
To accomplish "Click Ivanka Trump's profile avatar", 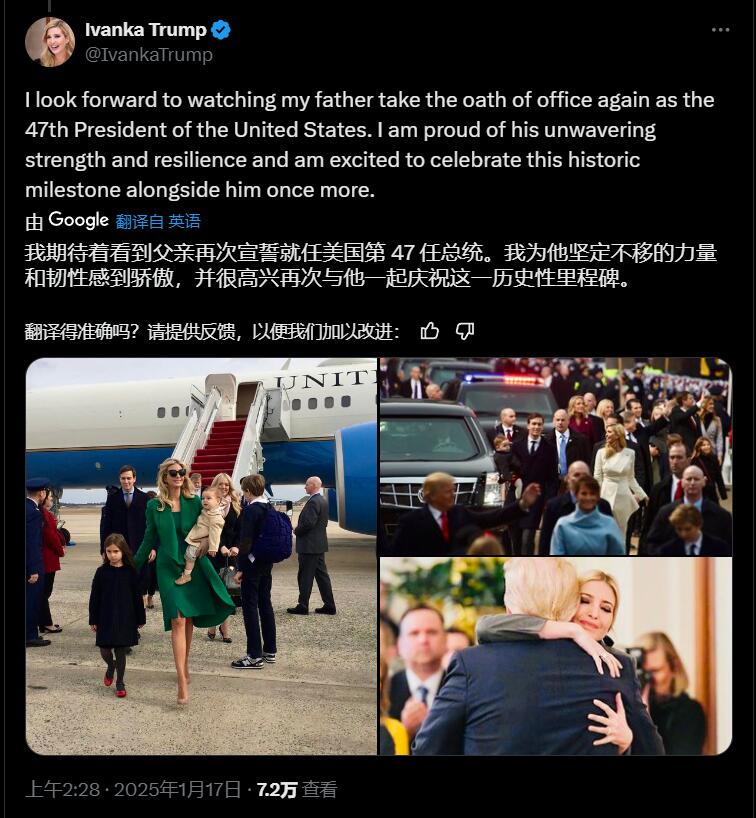I will [50, 42].
